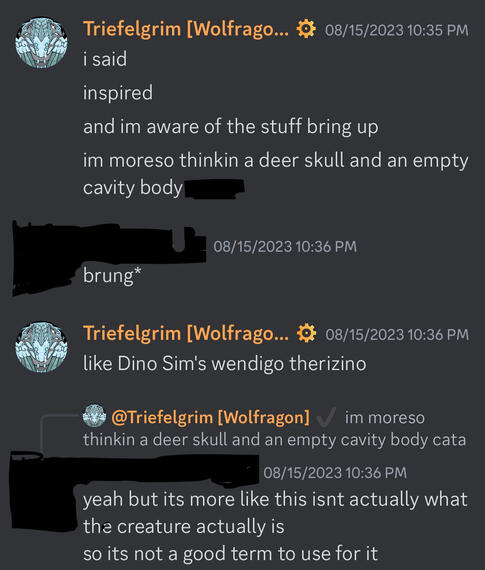The height and width of the screenshot is (570, 485).
Task: Click the @Triefelgrim [Wolfragon] reply mention
Action: 211,417
